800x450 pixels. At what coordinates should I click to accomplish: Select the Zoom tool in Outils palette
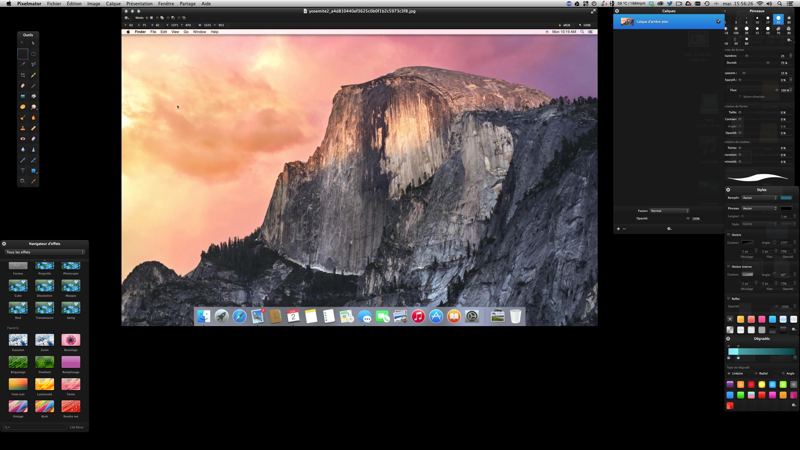click(x=22, y=181)
